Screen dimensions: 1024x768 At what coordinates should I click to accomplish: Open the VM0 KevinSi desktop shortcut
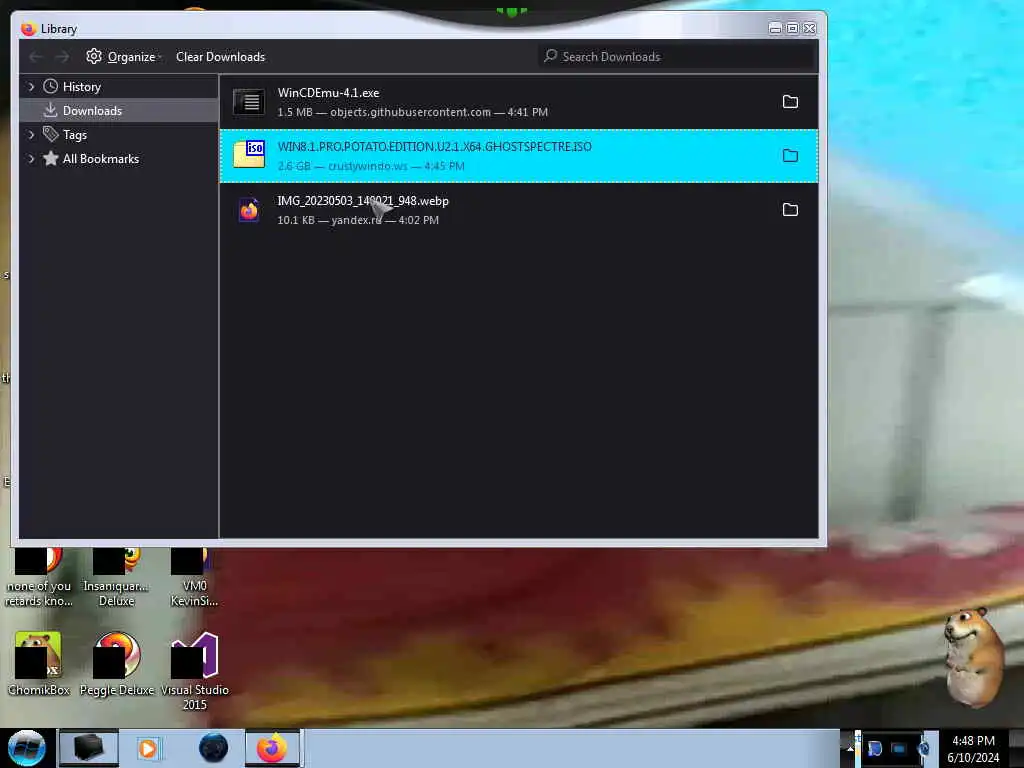click(x=194, y=579)
